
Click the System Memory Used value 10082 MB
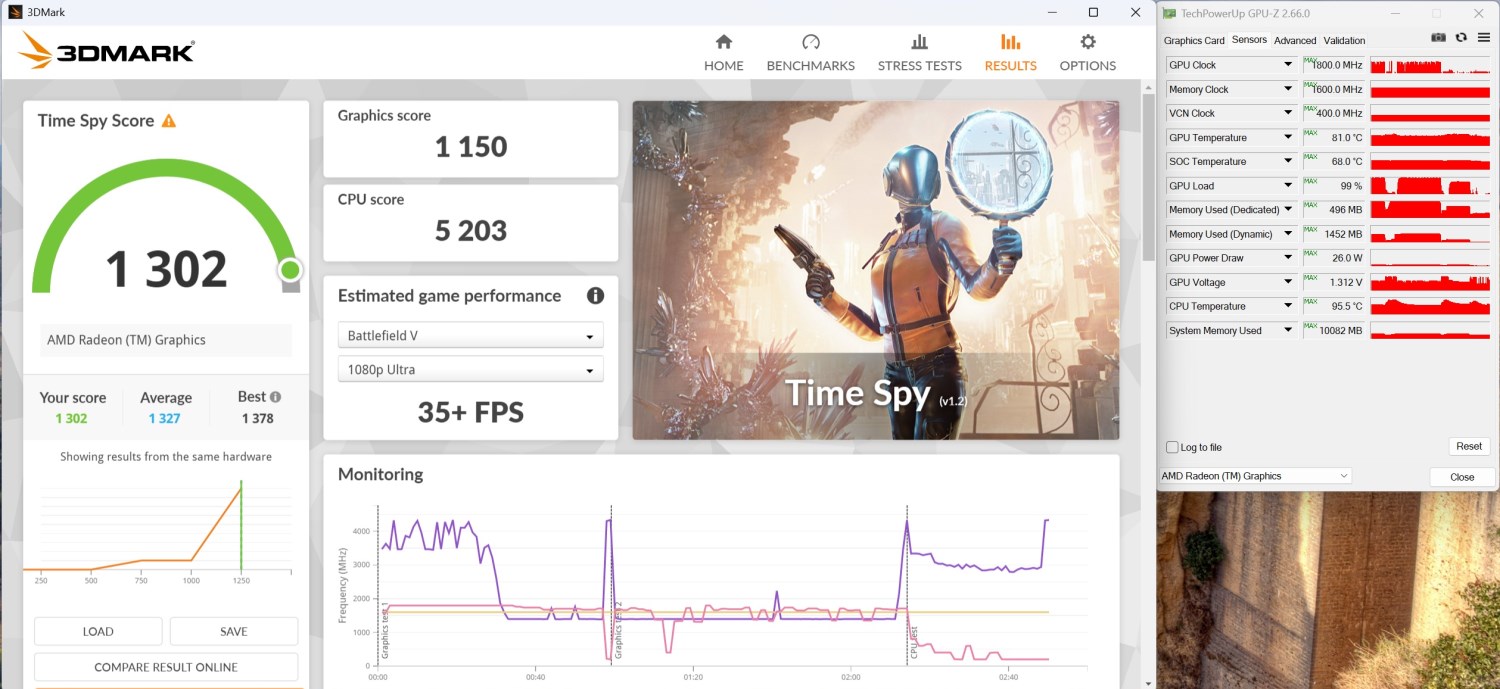click(1342, 331)
